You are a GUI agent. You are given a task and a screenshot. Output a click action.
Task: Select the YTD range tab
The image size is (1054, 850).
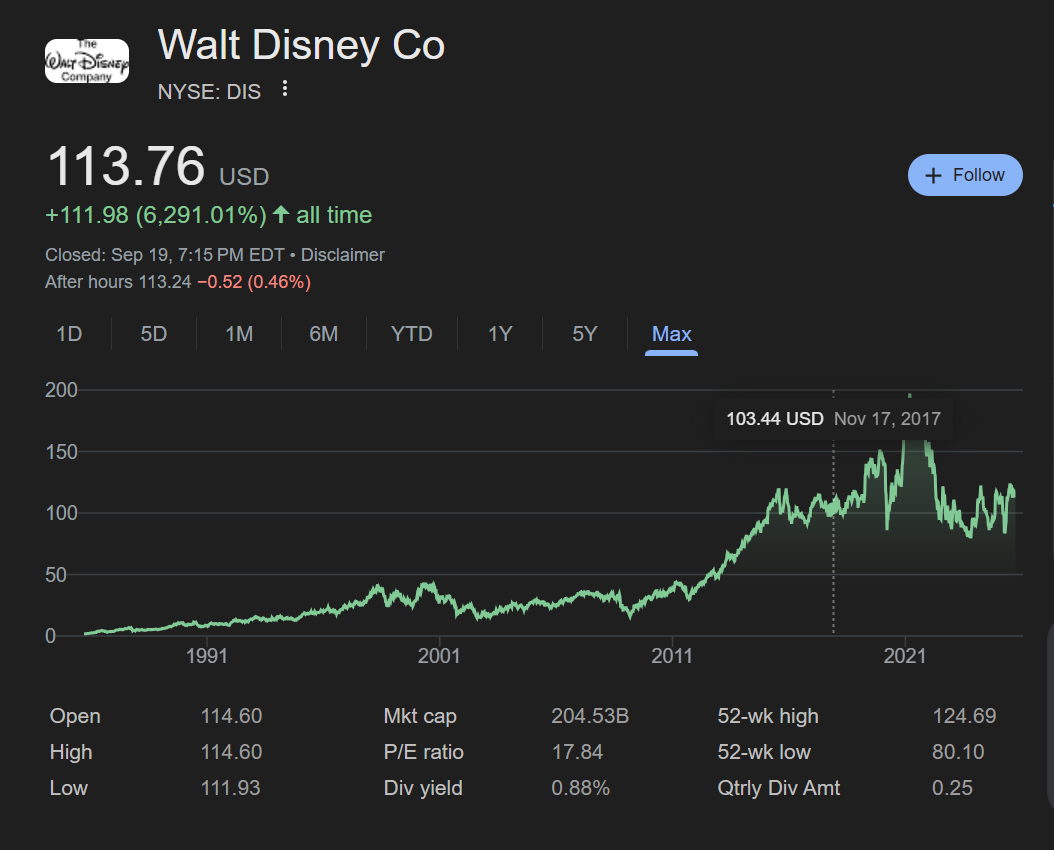click(x=412, y=334)
